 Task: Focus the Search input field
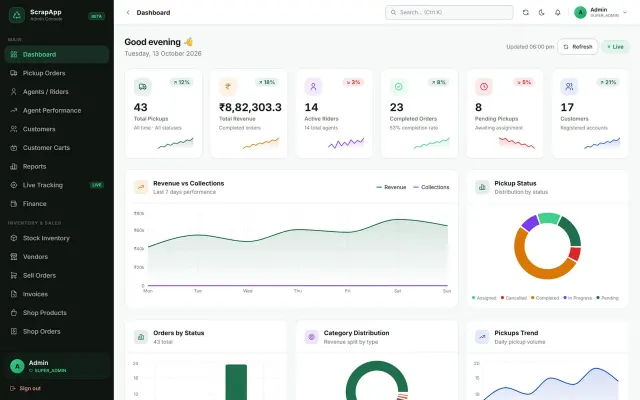[449, 13]
